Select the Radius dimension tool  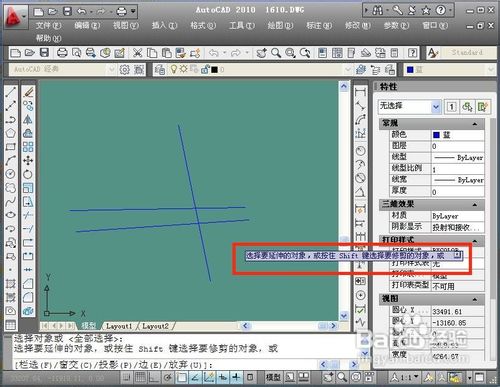pyautogui.click(x=360, y=151)
